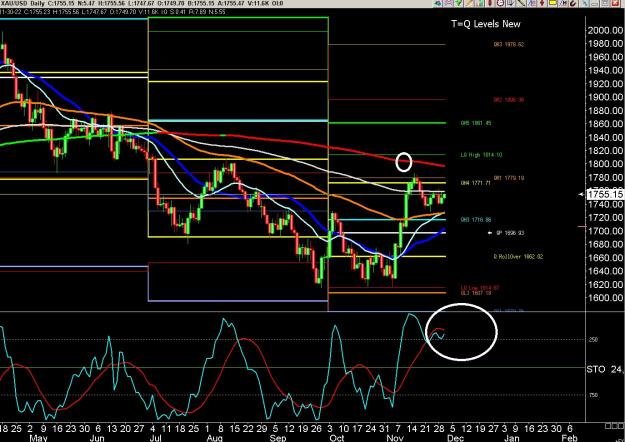Screen dimensions: 625x442
Task: Click the QH3 1716.86 level label
Action: click(476, 220)
